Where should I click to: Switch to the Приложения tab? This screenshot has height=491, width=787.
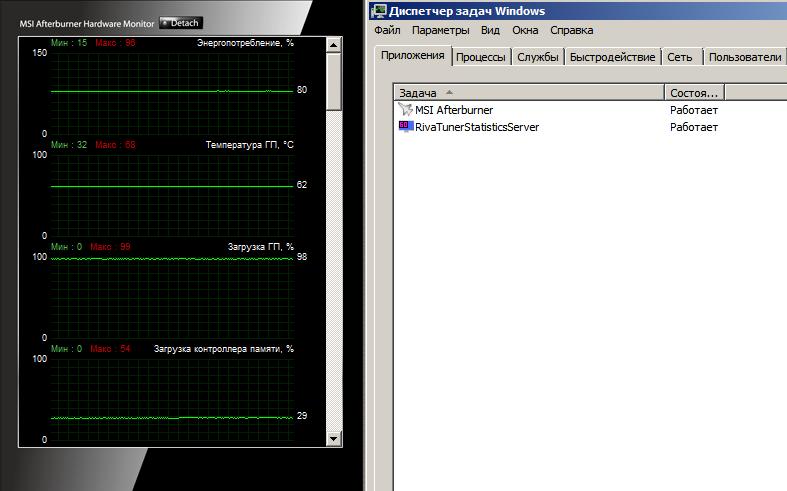click(x=413, y=56)
